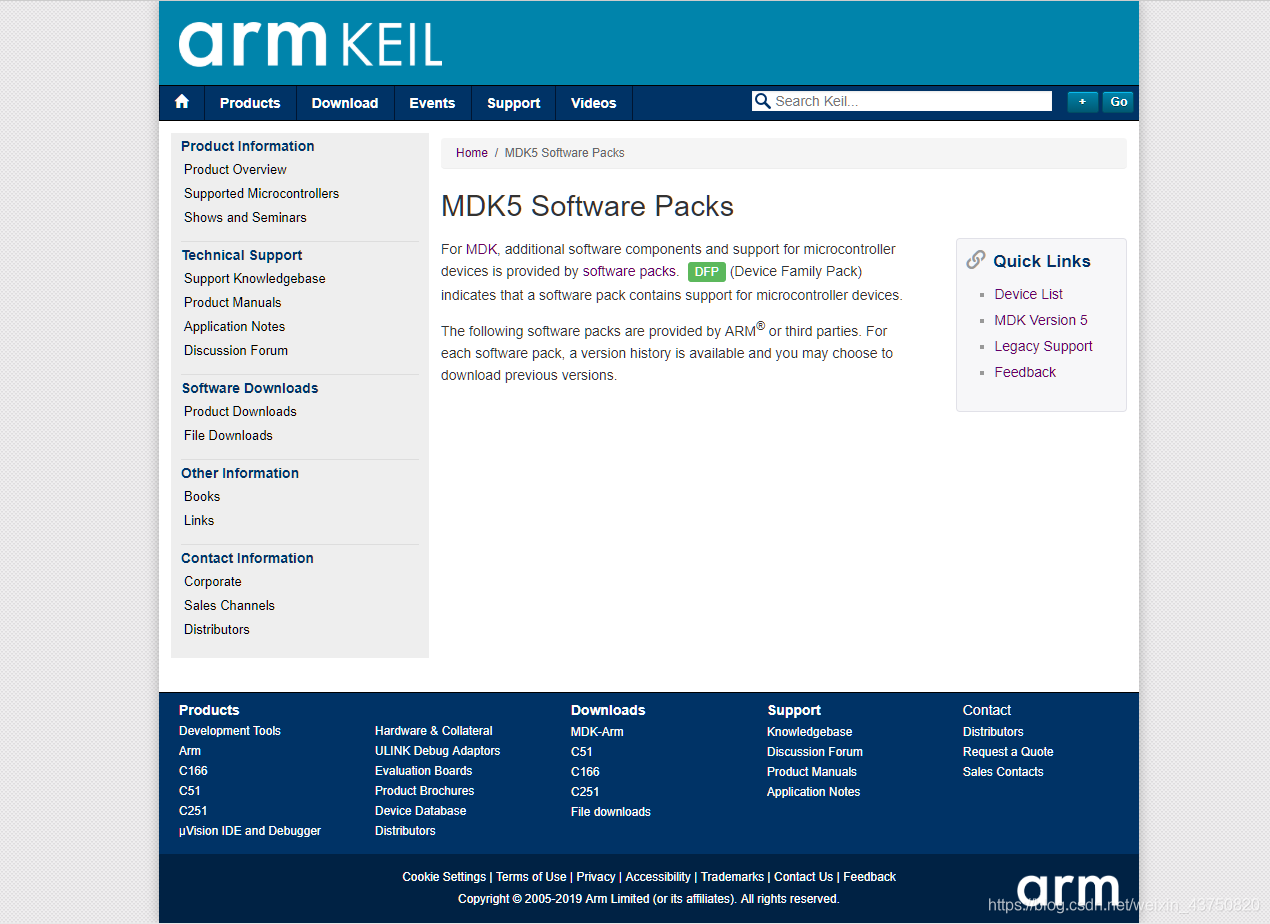The height and width of the screenshot is (924, 1270).
Task: Click the search magnifier icon
Action: click(762, 101)
